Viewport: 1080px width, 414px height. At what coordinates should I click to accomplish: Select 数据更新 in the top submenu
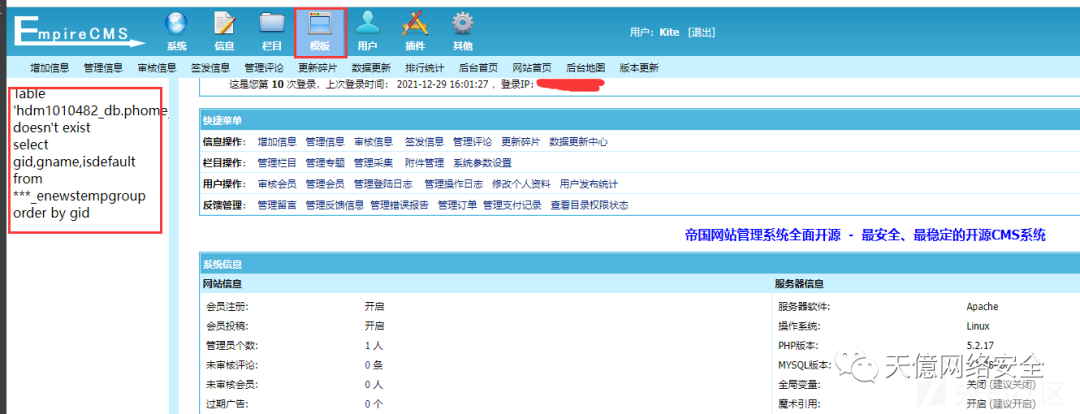coord(371,68)
